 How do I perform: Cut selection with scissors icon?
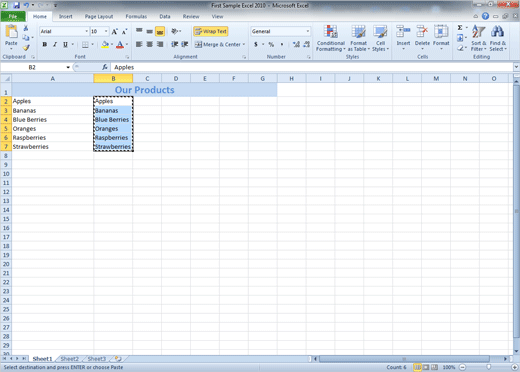coord(26,28)
